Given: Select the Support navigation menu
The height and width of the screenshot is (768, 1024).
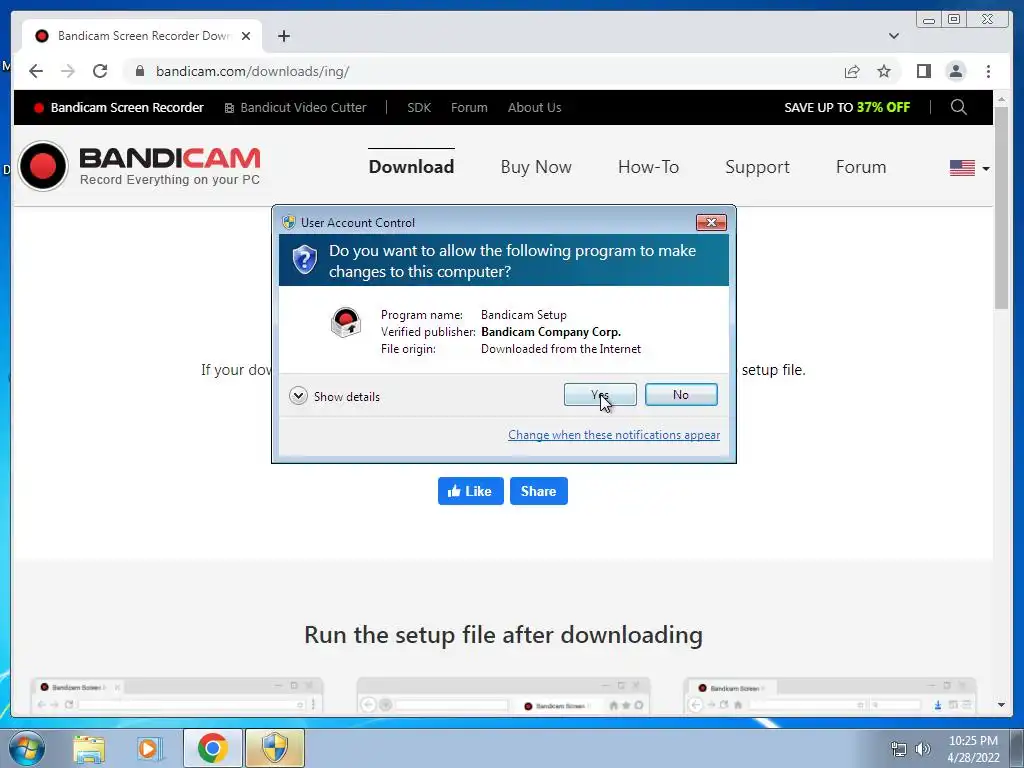Looking at the screenshot, I should tap(758, 167).
